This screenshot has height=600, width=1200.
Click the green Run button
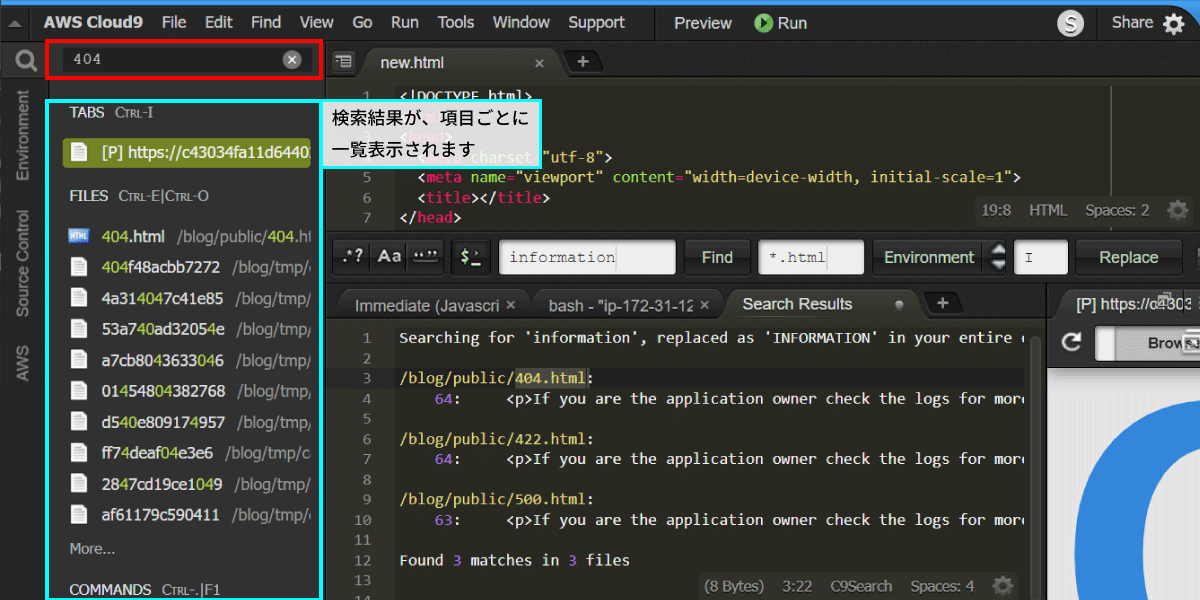point(780,22)
